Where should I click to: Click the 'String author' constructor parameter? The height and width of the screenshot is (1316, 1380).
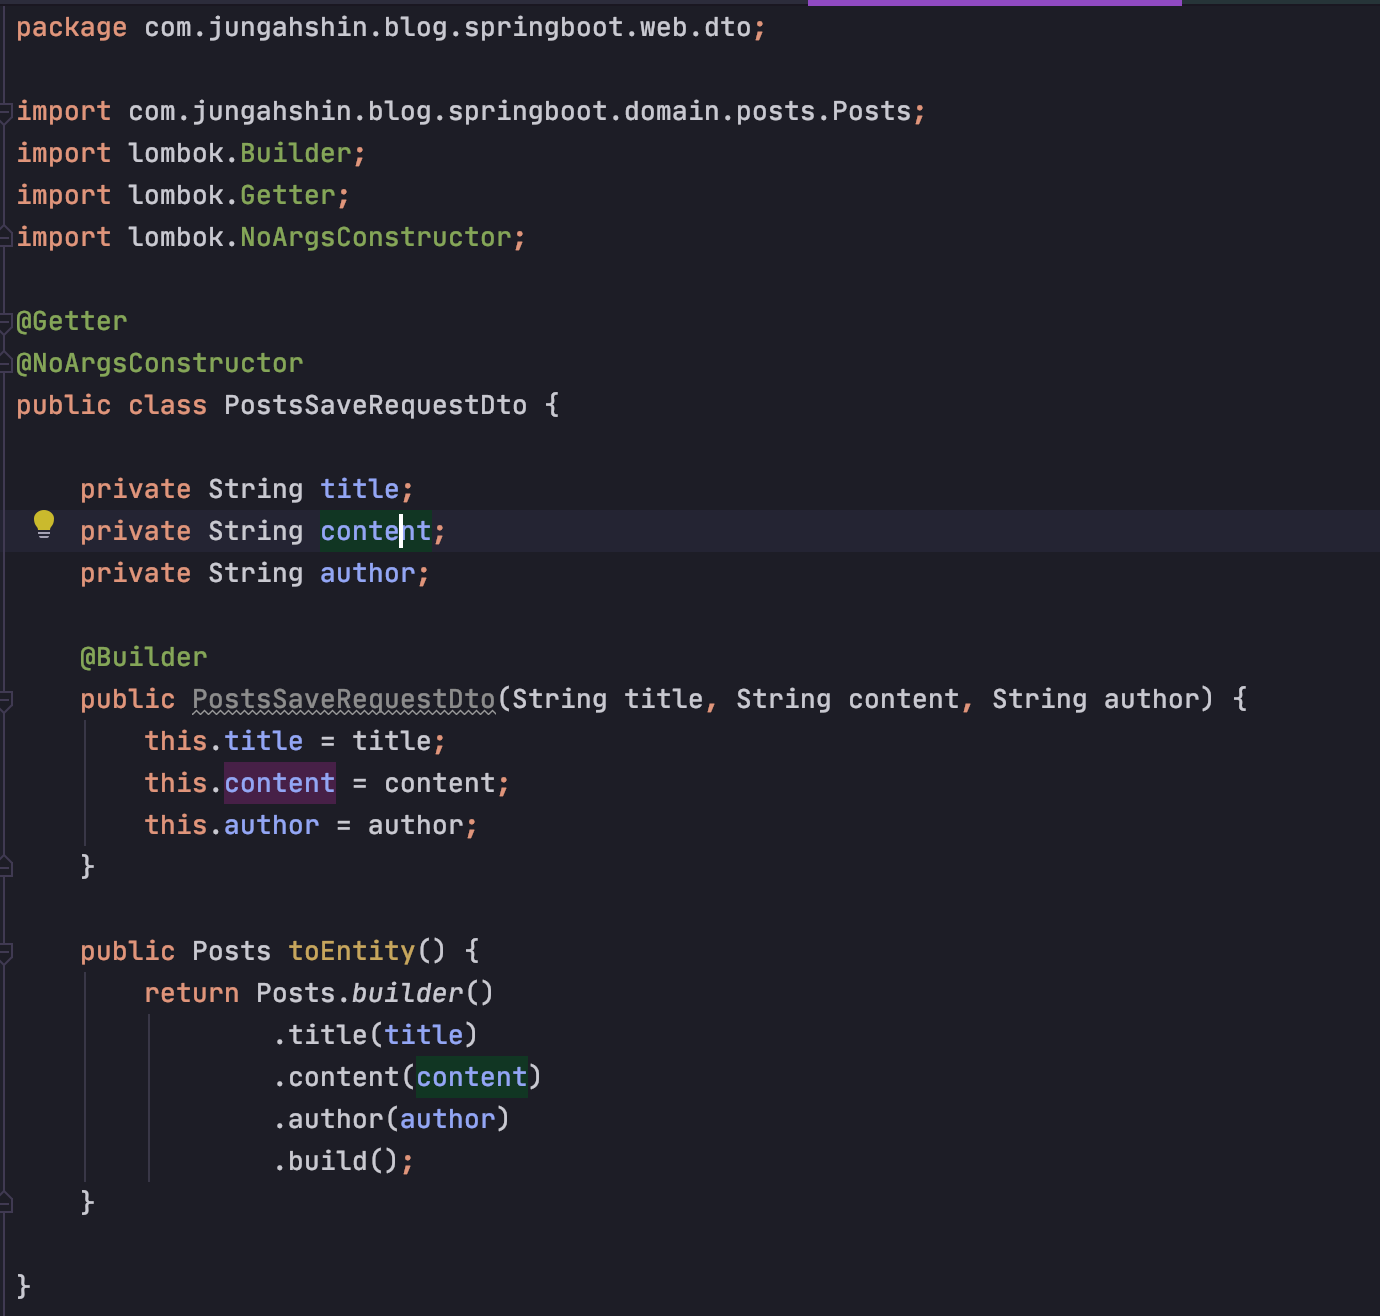coord(1096,699)
